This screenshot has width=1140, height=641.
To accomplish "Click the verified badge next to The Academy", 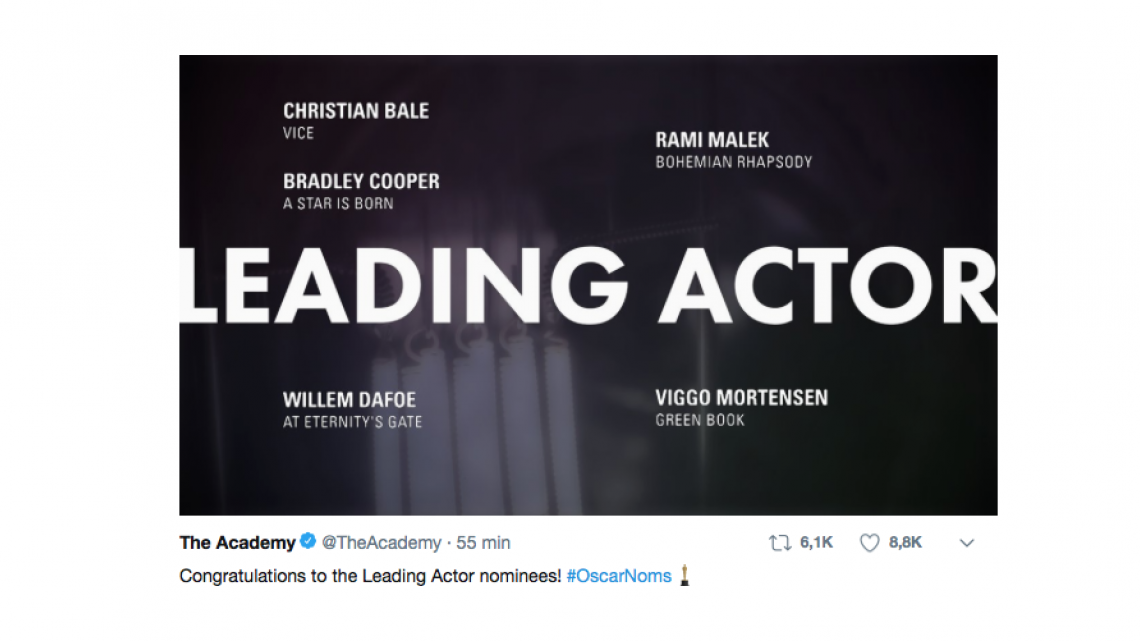I will point(306,543).
